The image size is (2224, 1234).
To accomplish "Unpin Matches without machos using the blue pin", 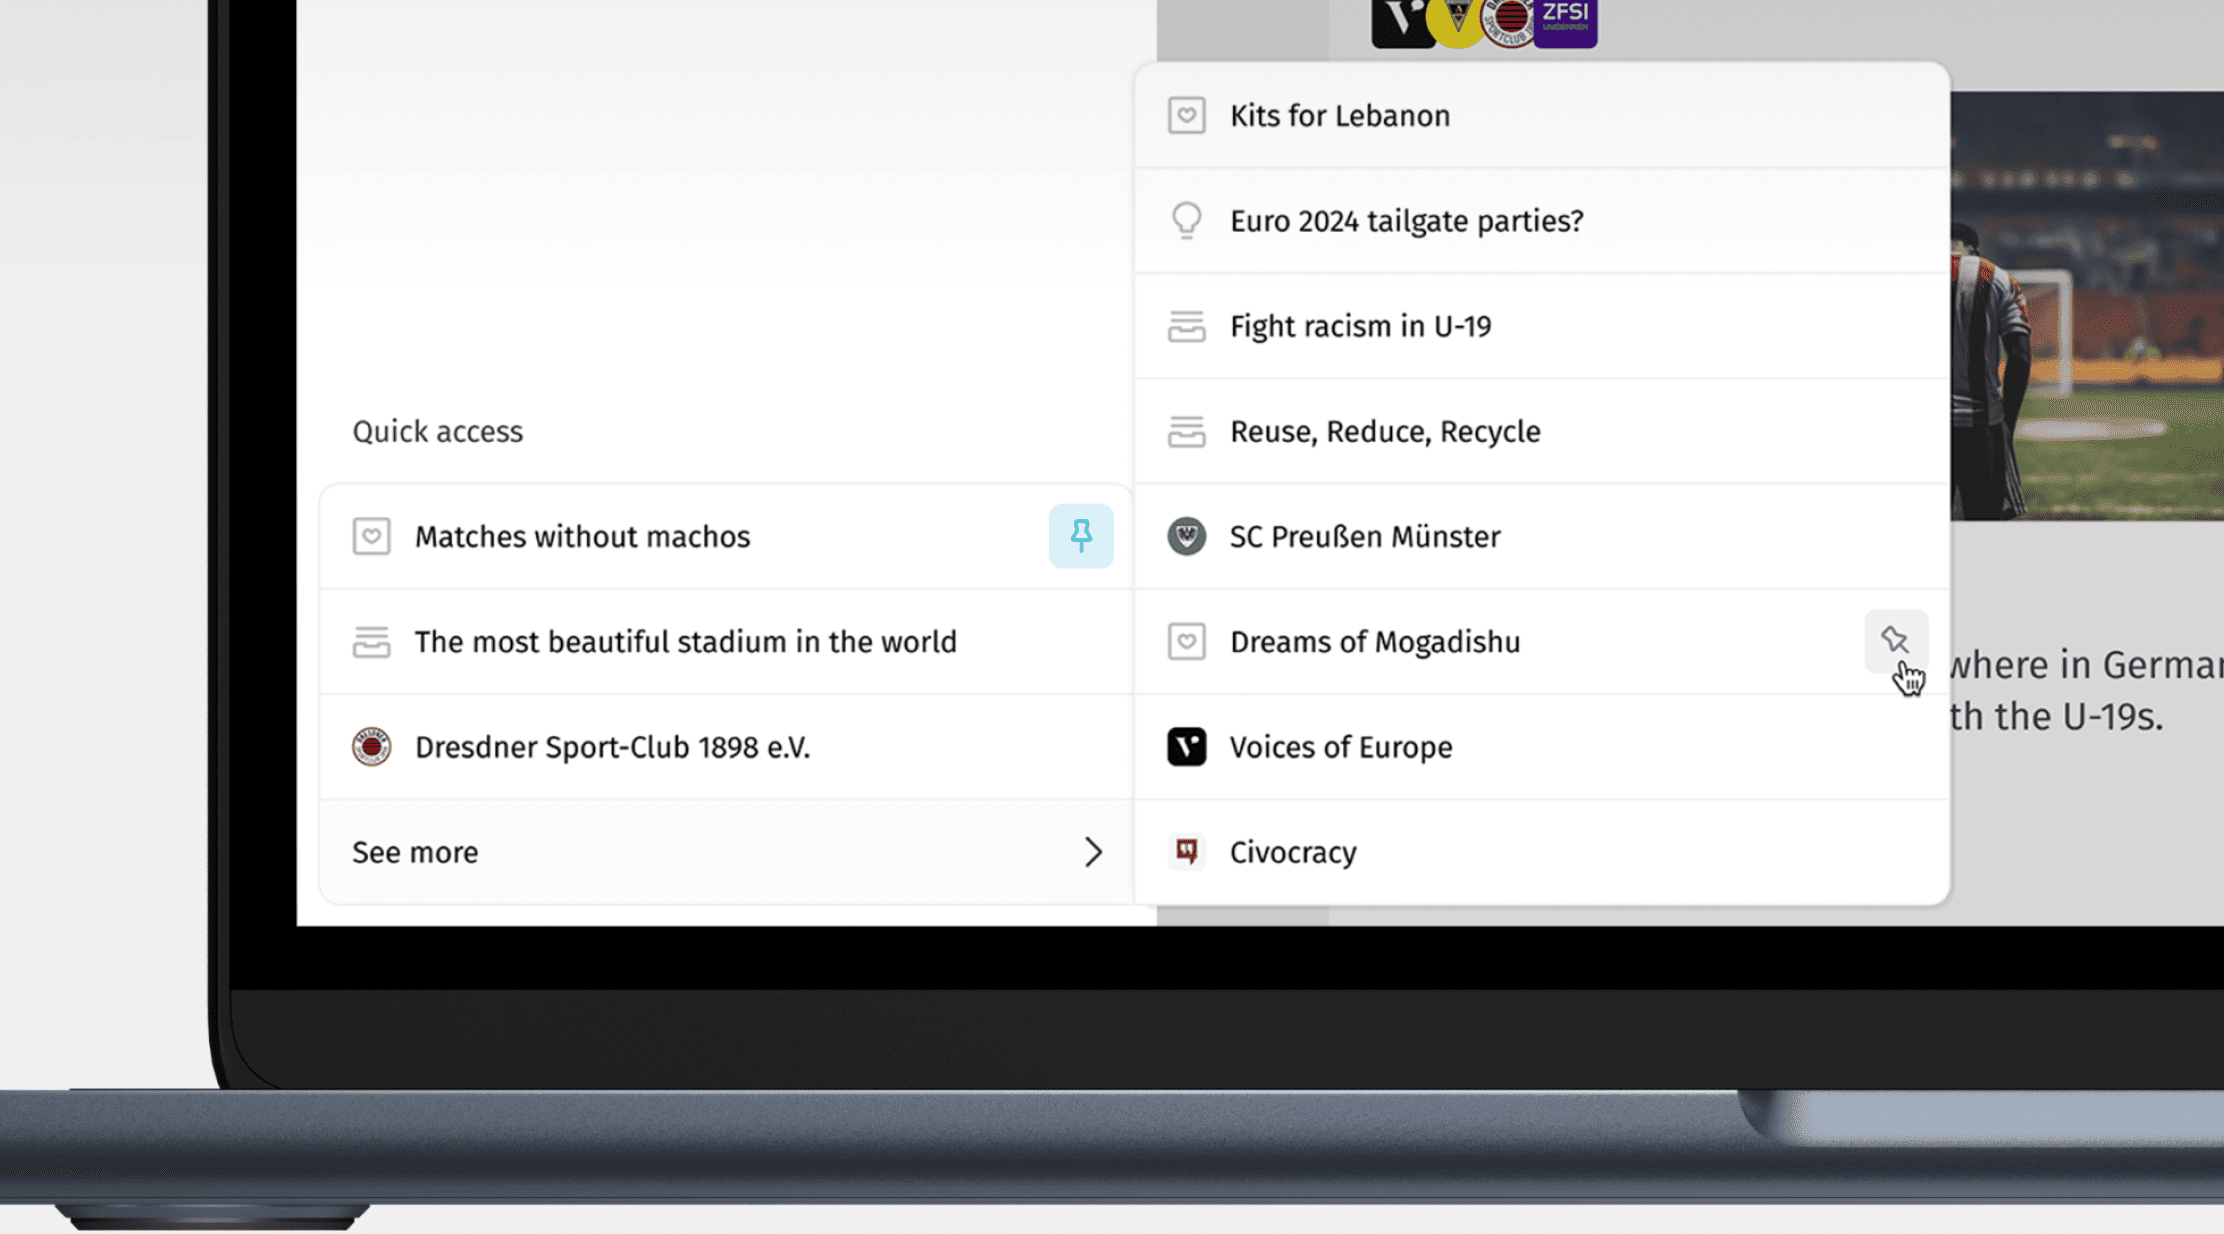I will point(1080,536).
